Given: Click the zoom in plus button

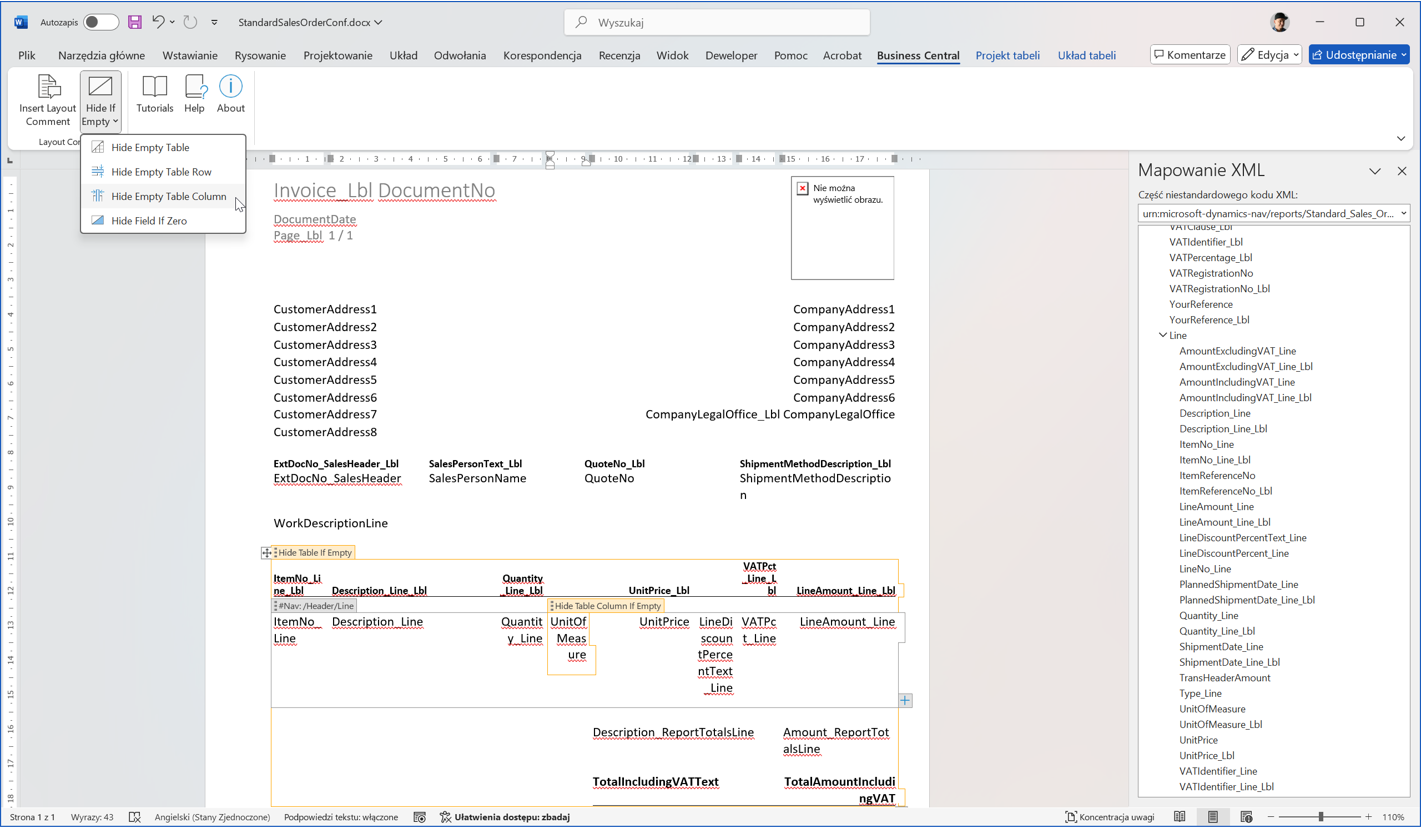Looking at the screenshot, I should [x=1368, y=817].
